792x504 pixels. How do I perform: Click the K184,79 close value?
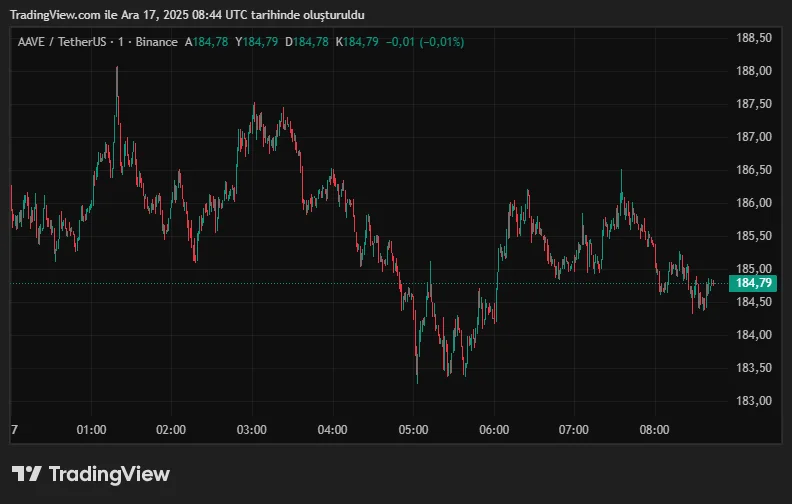click(x=357, y=42)
